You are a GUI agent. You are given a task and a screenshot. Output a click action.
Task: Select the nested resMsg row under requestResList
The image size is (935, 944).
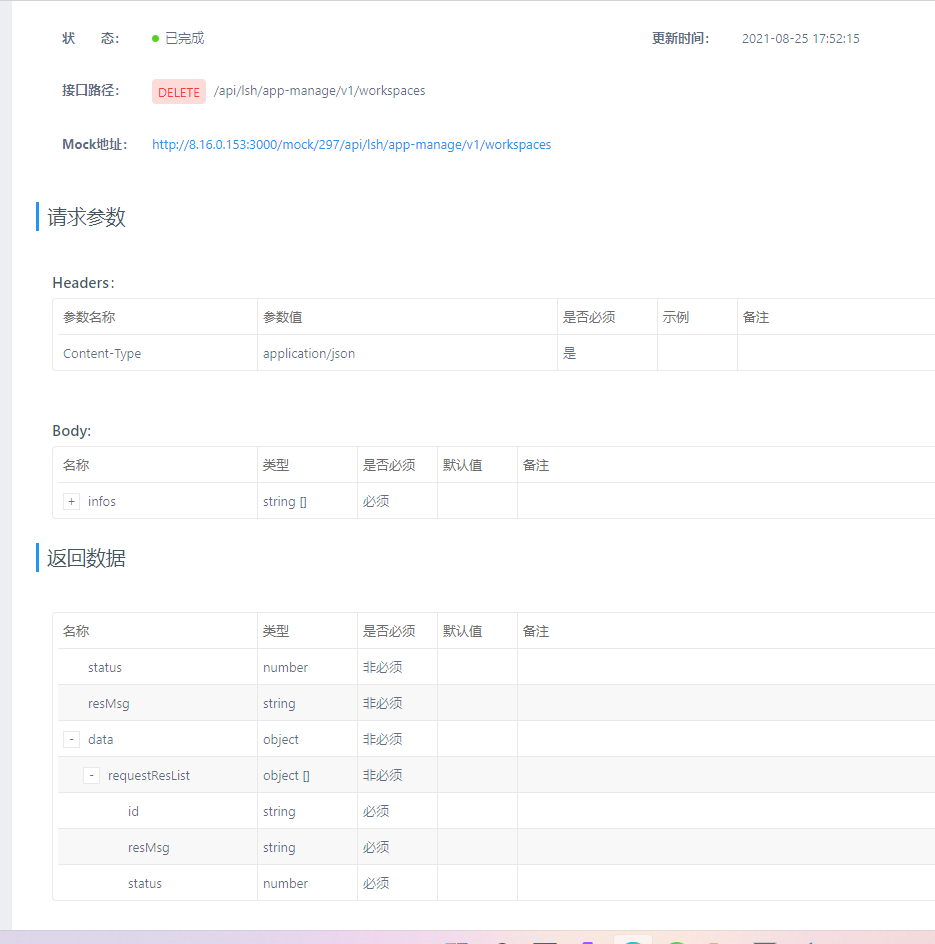(x=496, y=848)
